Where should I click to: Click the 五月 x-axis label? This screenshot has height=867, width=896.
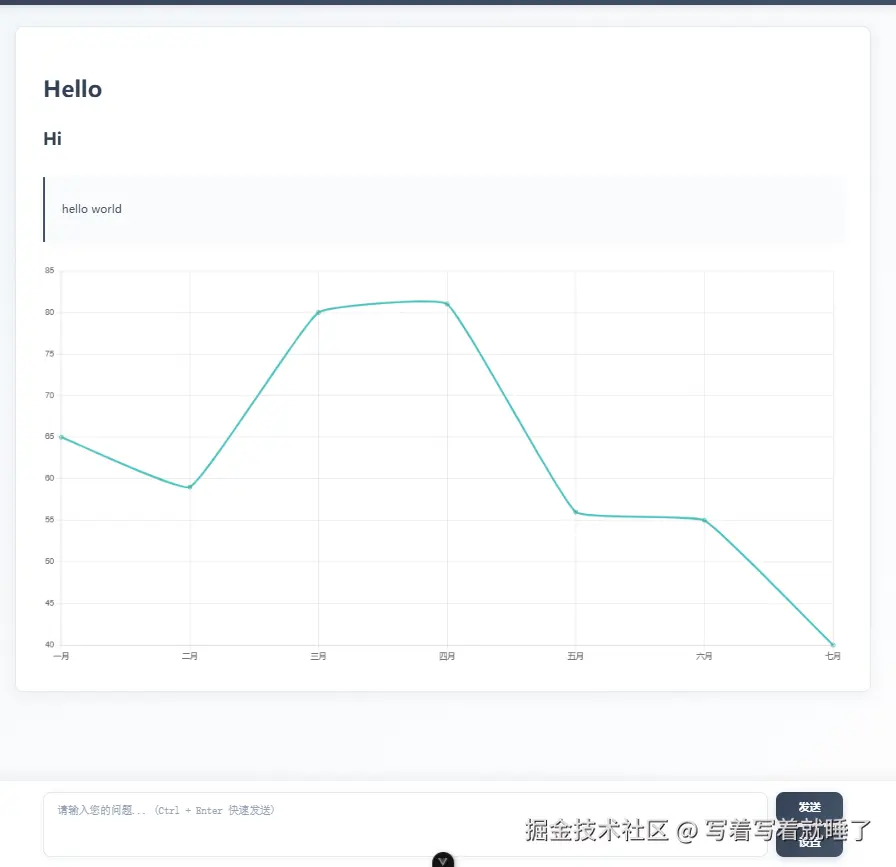[575, 656]
